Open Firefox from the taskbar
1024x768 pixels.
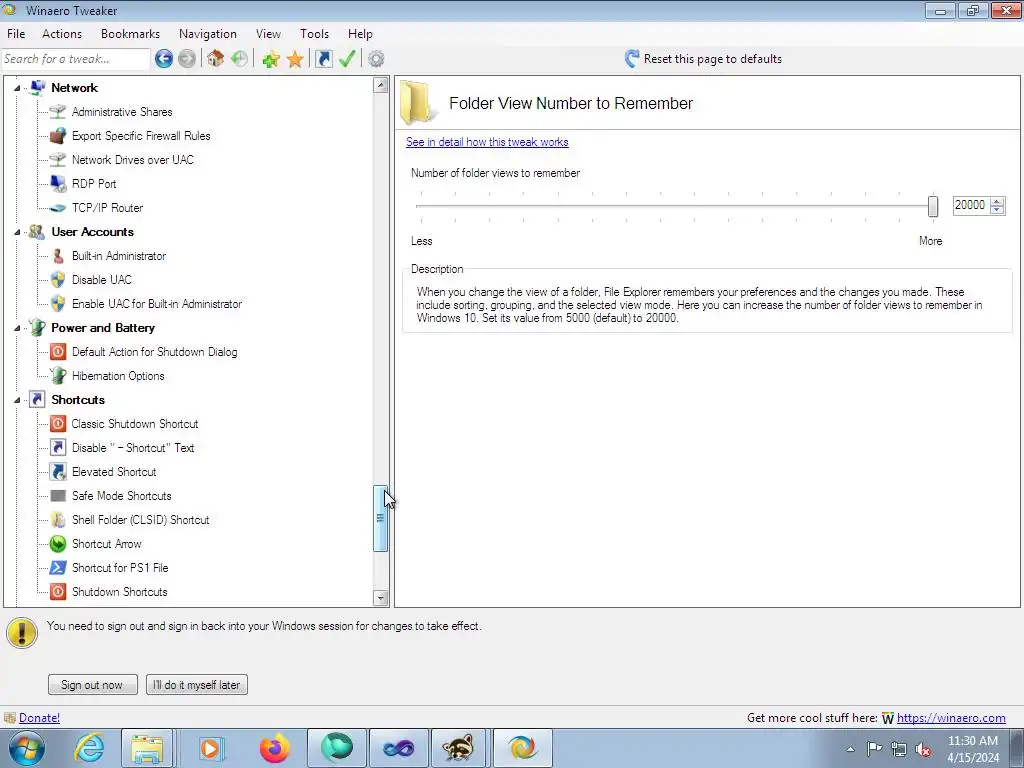pos(274,748)
